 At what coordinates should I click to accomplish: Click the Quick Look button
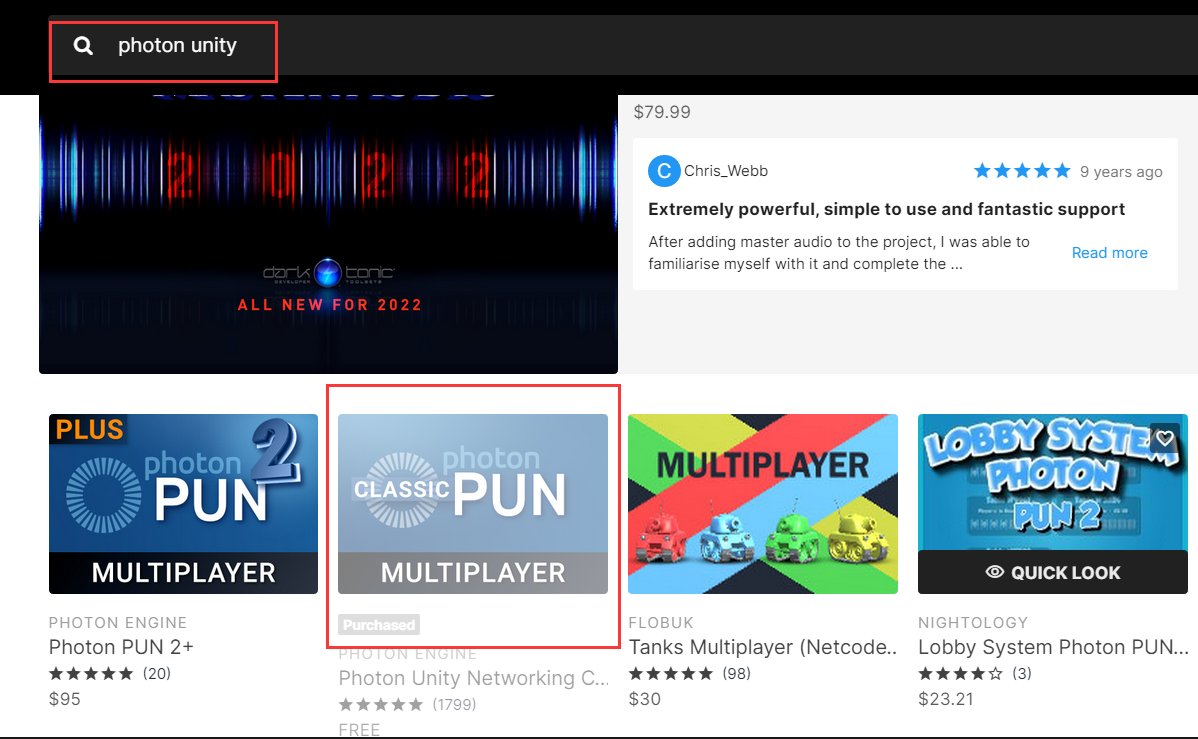click(x=1053, y=572)
